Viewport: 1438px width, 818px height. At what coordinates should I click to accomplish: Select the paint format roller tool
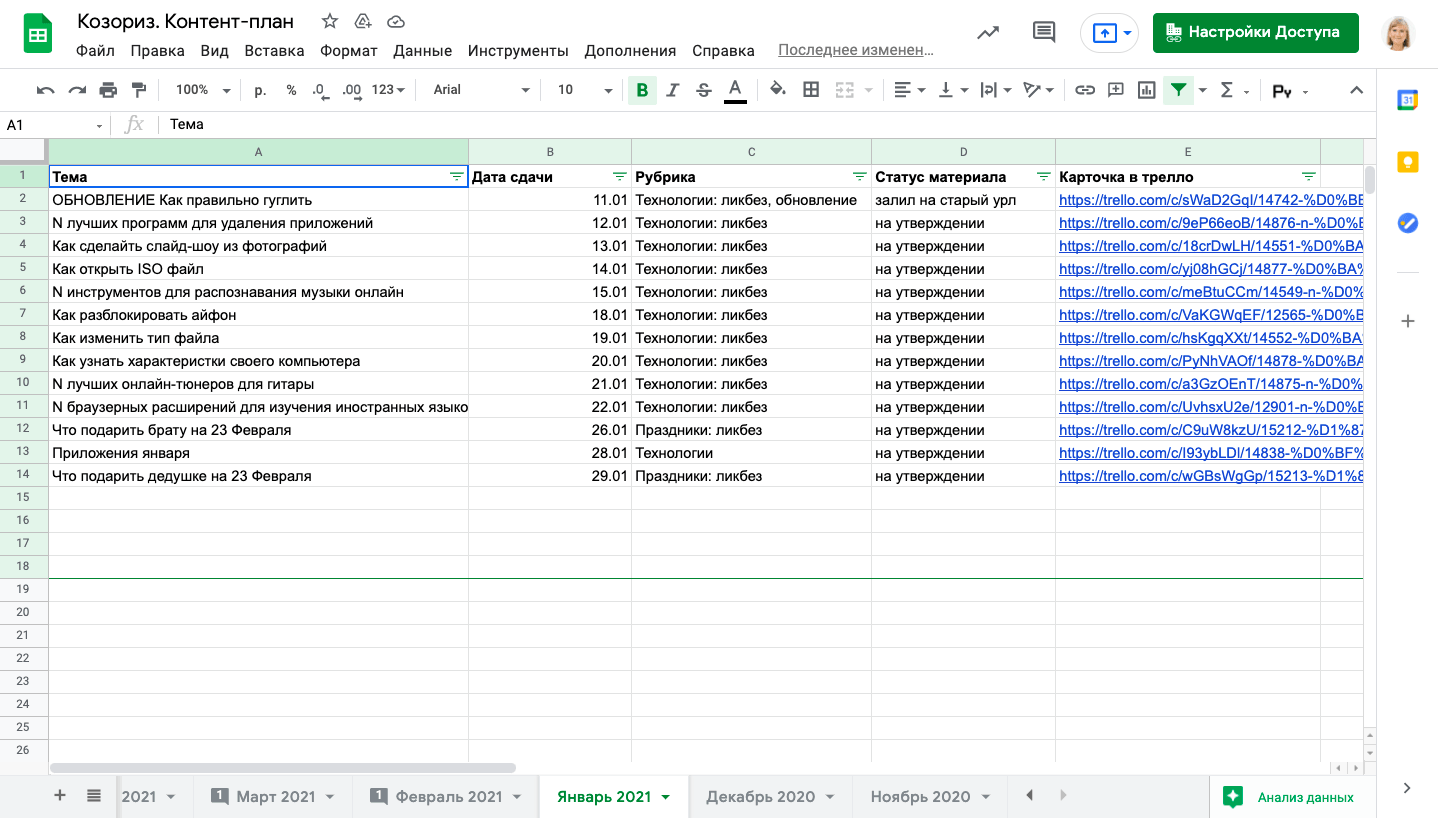pos(139,90)
